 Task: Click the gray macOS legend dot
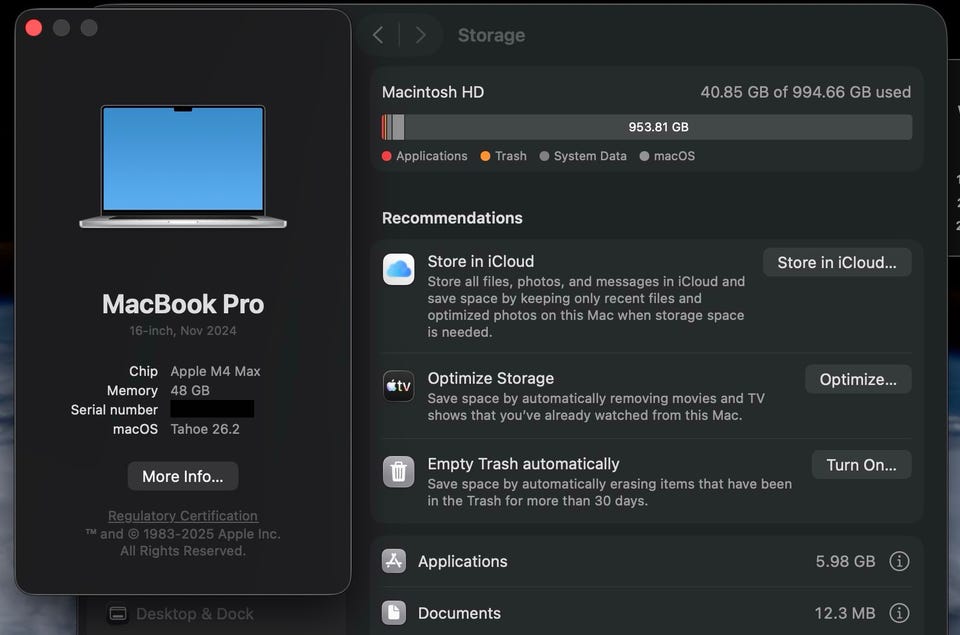(x=644, y=156)
